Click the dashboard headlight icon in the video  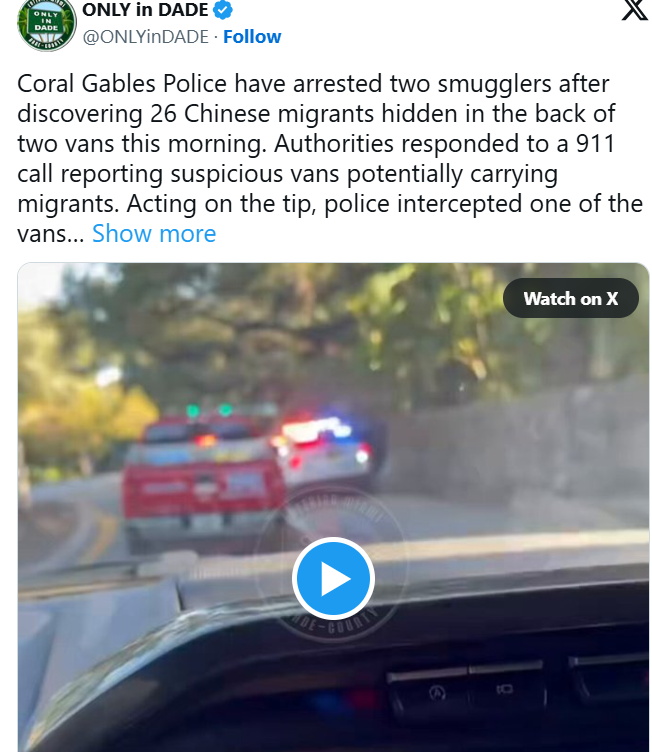point(505,689)
